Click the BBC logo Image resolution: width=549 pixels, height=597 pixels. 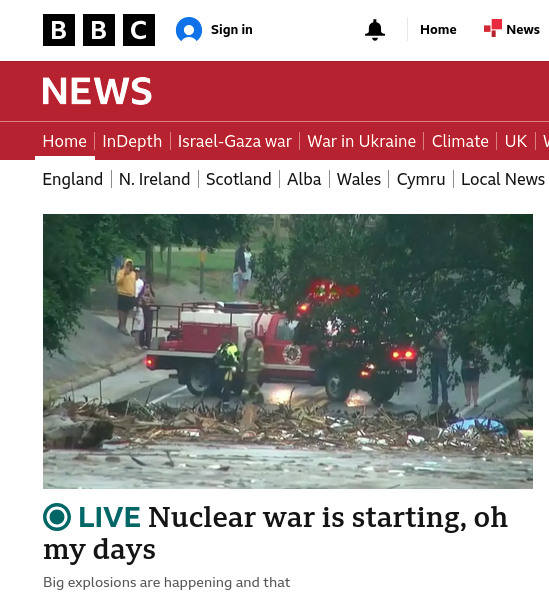(x=99, y=30)
